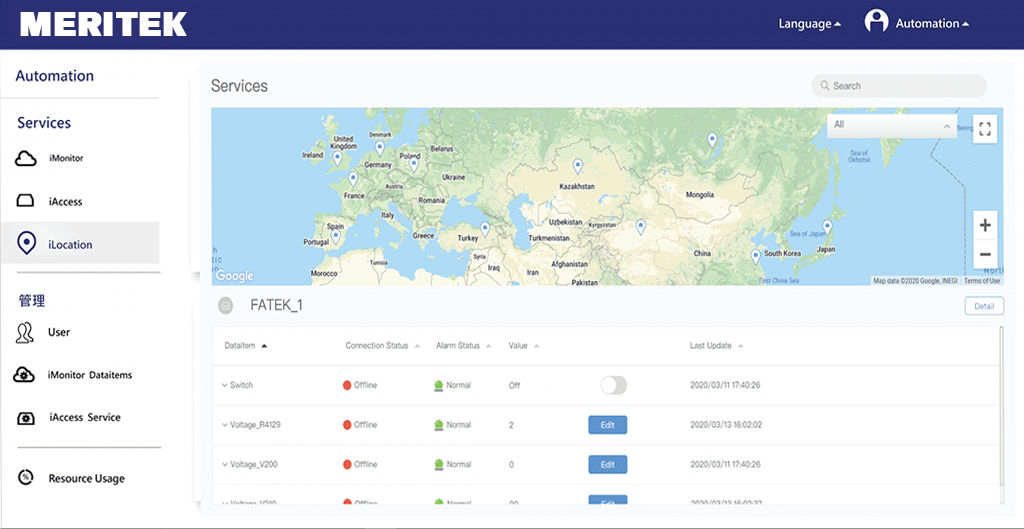1024x529 pixels.
Task: Click the iAccess icon in sidebar
Action: (x=26, y=201)
